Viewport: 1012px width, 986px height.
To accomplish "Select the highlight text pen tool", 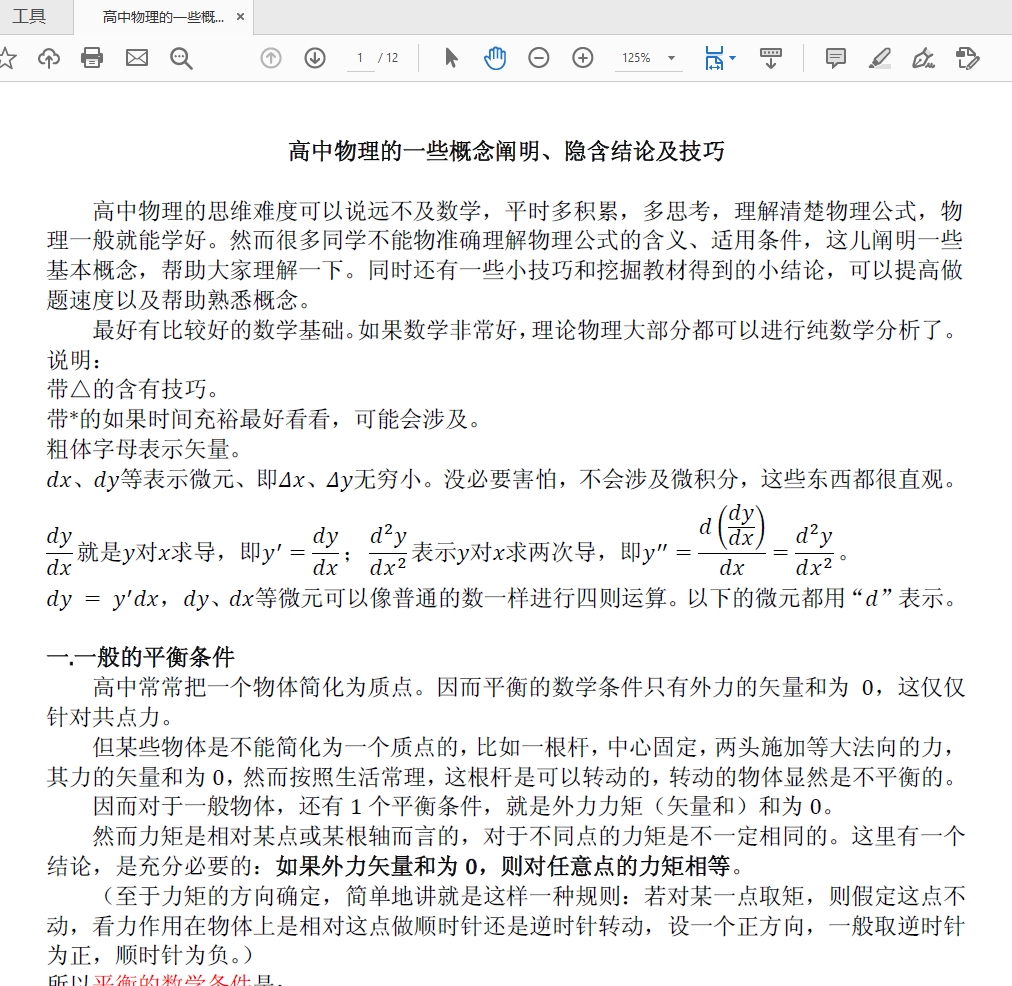I will click(x=880, y=58).
